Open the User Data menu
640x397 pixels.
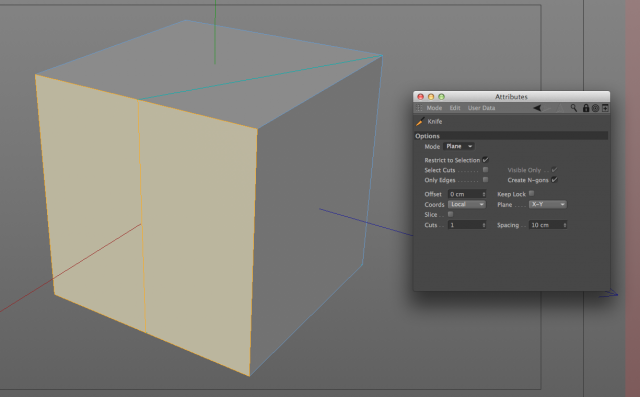tap(481, 108)
